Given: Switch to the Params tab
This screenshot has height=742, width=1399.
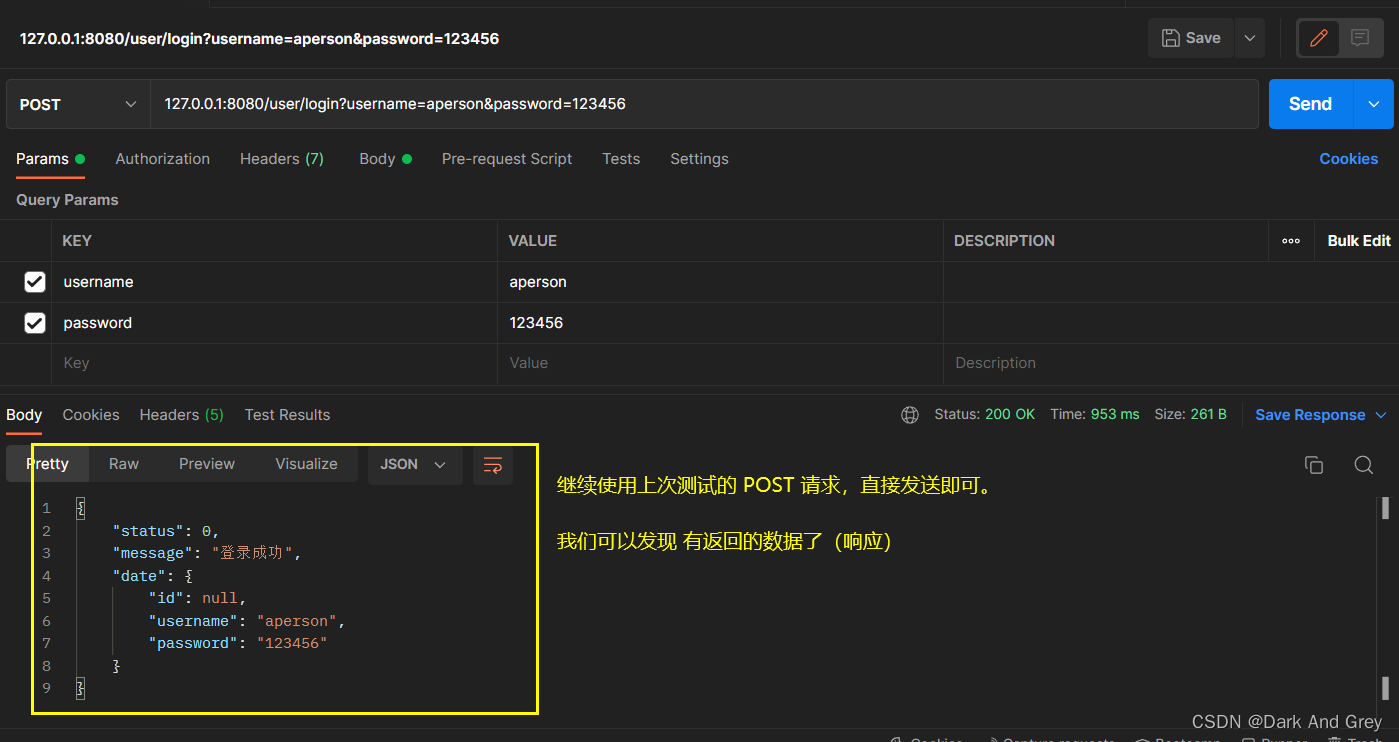Looking at the screenshot, I should (50, 159).
